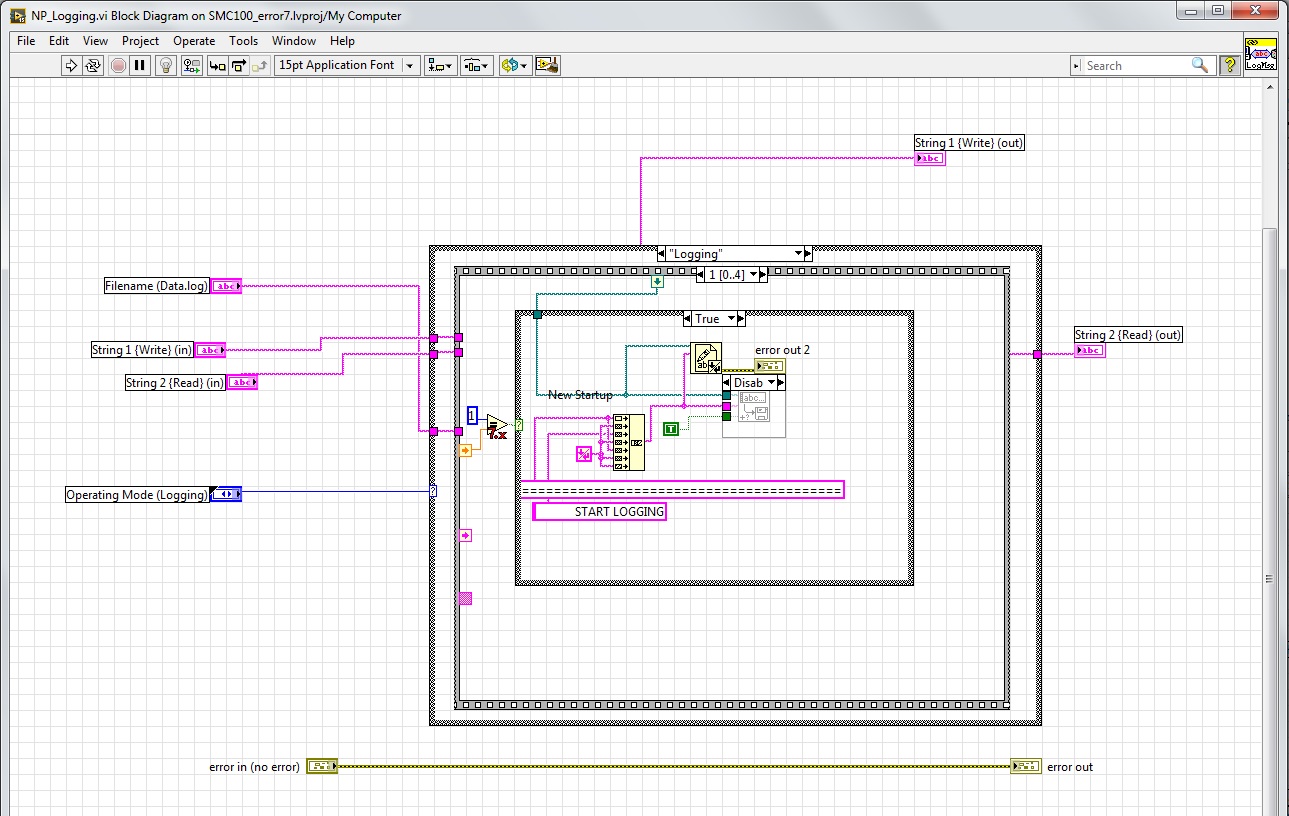The width and height of the screenshot is (1289, 816).
Task: Click the search magnifier icon
Action: (1199, 65)
